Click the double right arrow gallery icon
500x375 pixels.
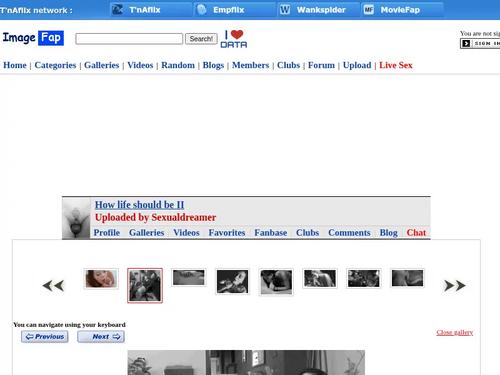coord(455,286)
